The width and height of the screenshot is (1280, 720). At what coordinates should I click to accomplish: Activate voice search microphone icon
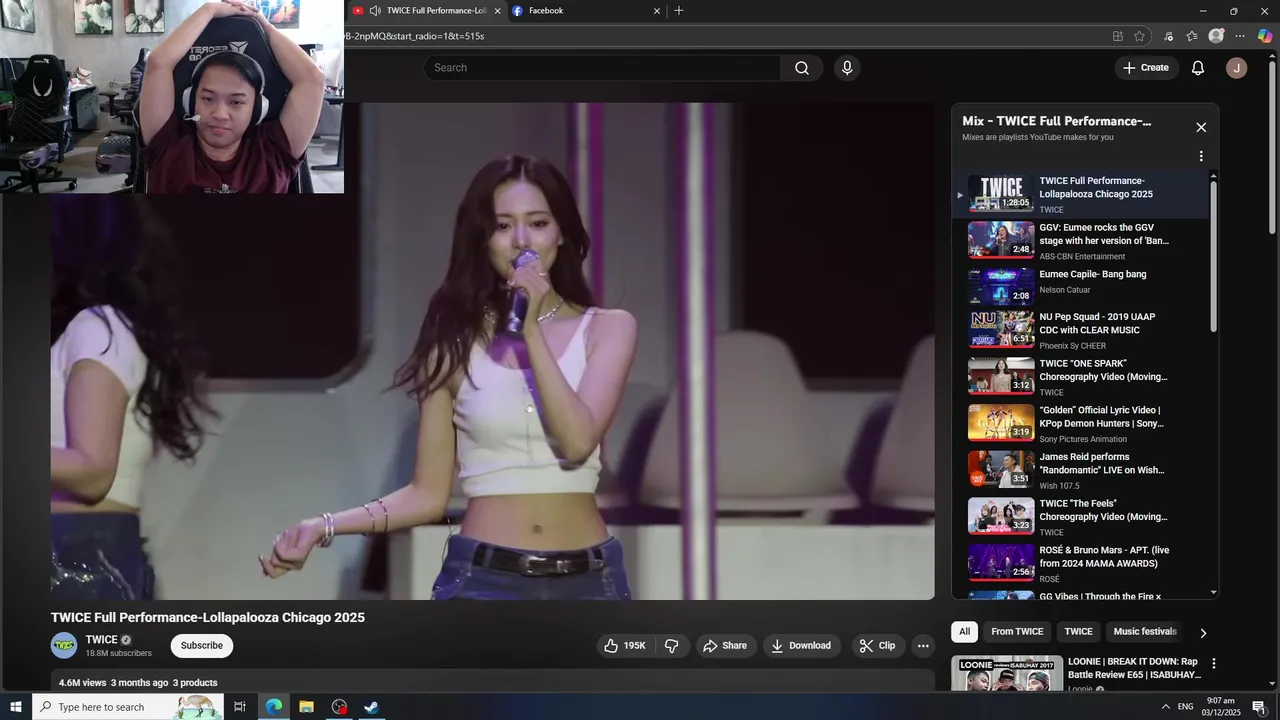pyautogui.click(x=847, y=68)
